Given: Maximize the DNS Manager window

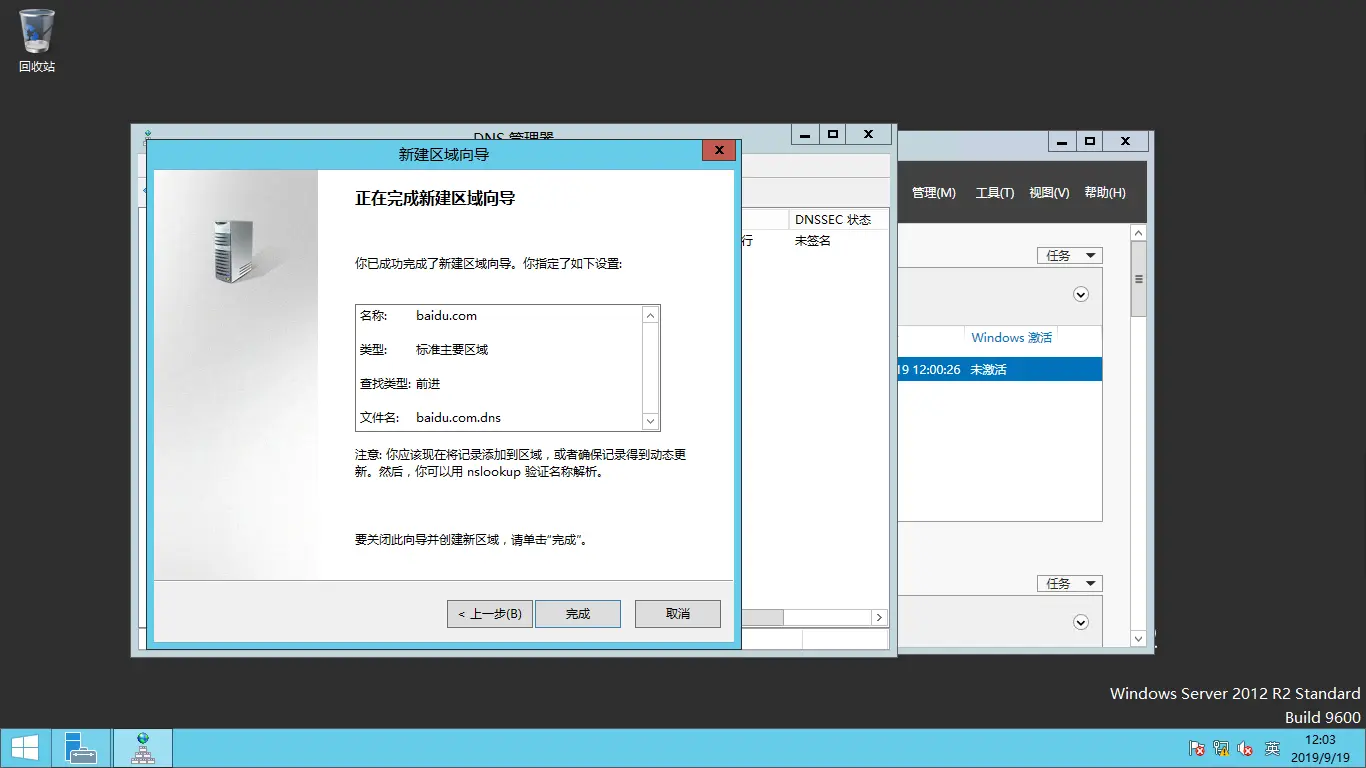Looking at the screenshot, I should [832, 134].
